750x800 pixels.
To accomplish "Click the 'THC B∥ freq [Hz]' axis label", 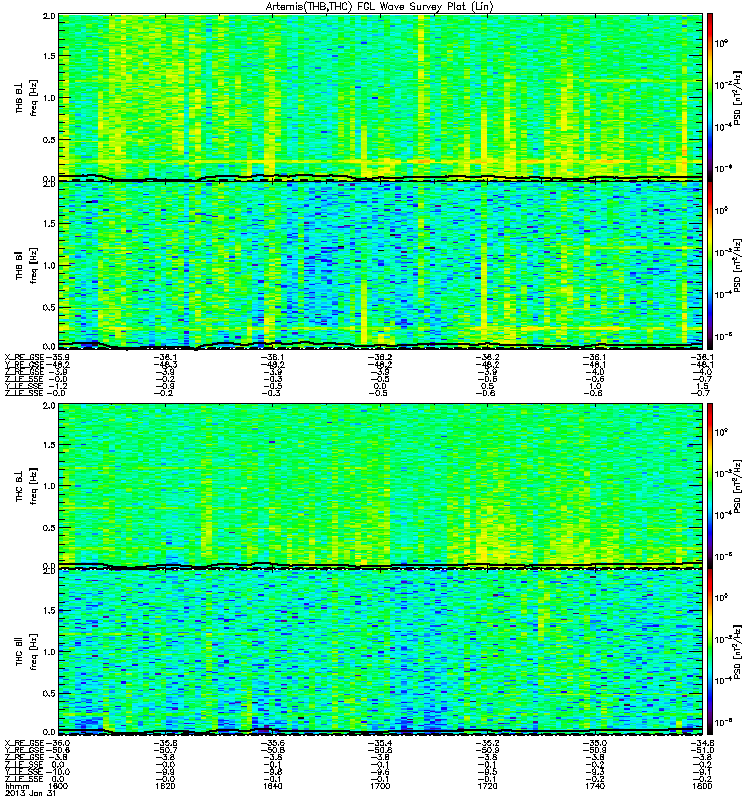I will (27, 652).
